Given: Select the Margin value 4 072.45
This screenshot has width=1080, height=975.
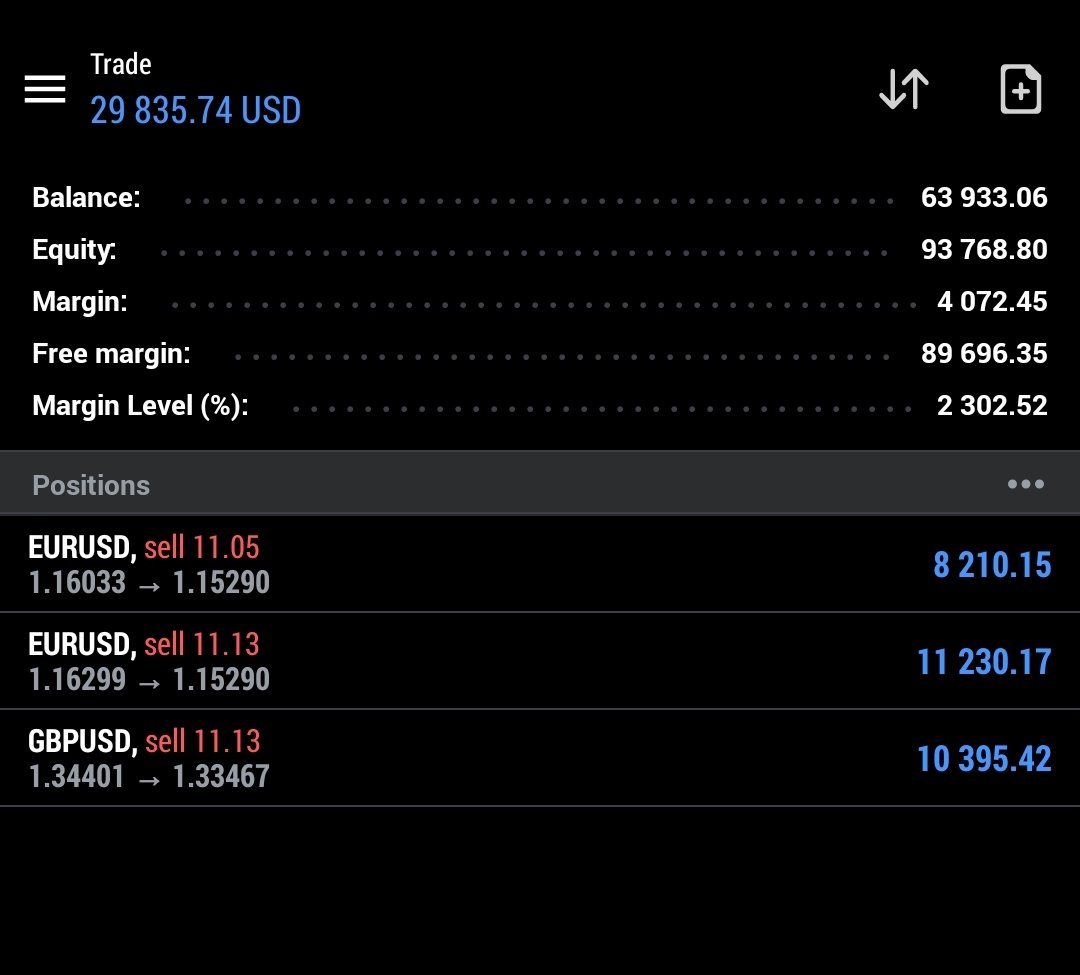Looking at the screenshot, I should 992,302.
